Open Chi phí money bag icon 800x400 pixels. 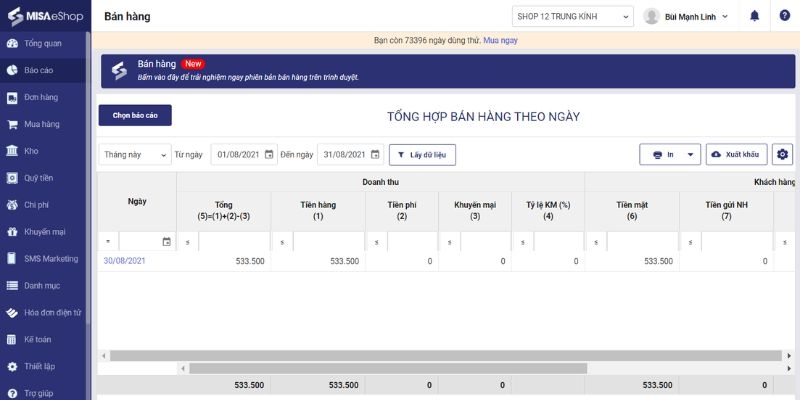pos(12,205)
